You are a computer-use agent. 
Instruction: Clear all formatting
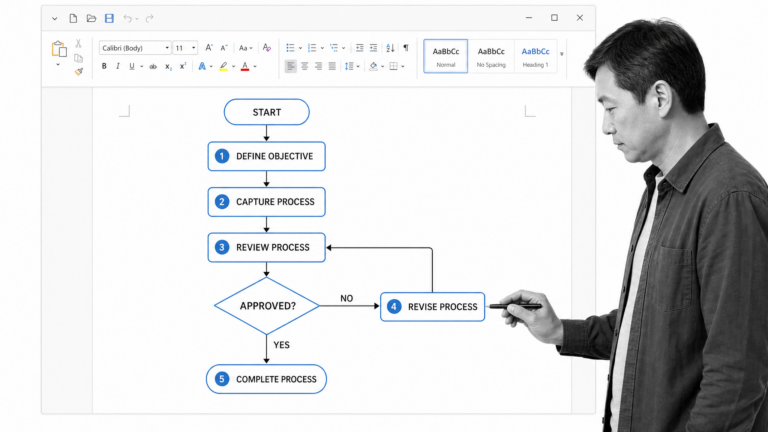point(266,48)
